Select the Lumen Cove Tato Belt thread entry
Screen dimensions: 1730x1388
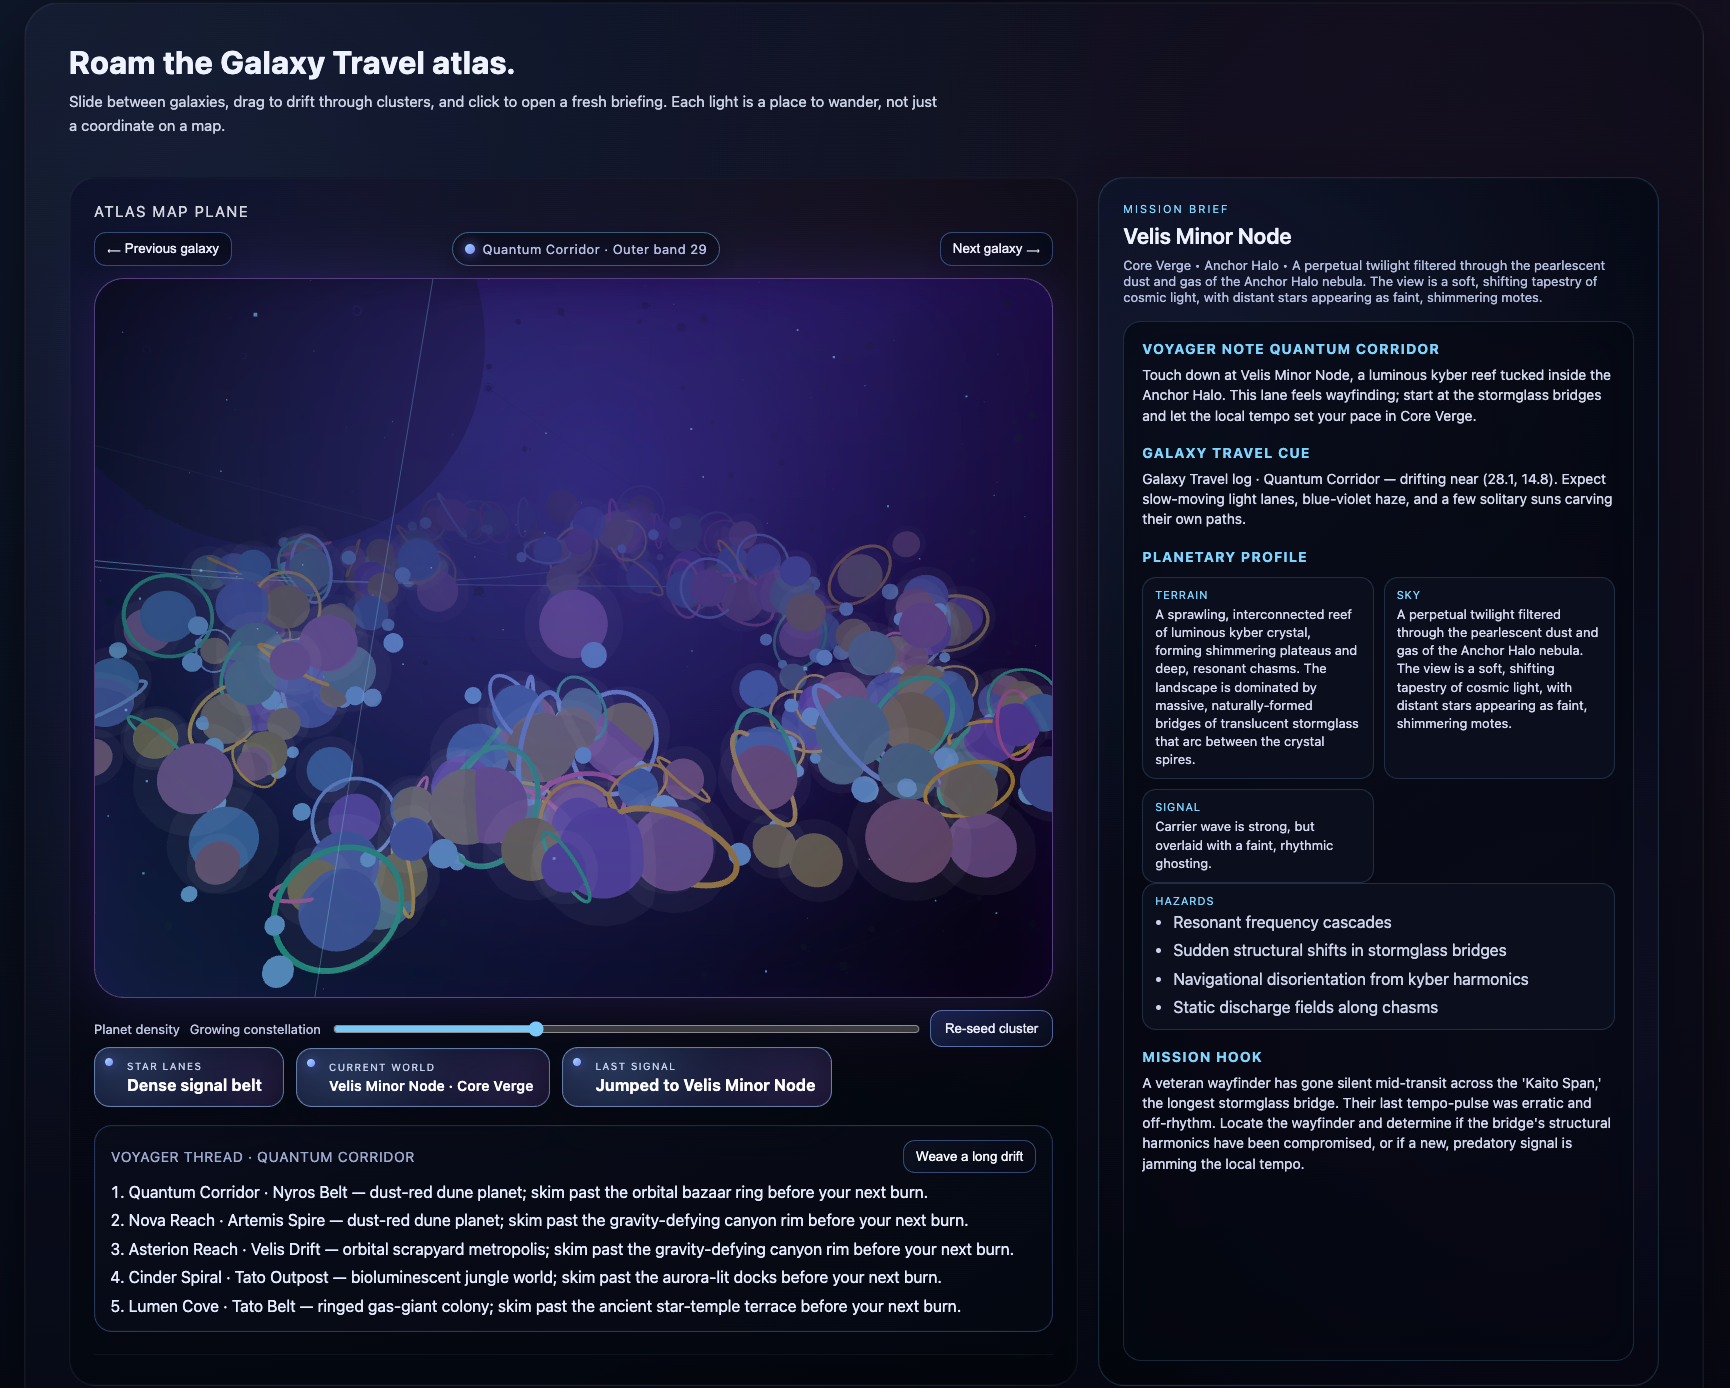[x=542, y=1306]
